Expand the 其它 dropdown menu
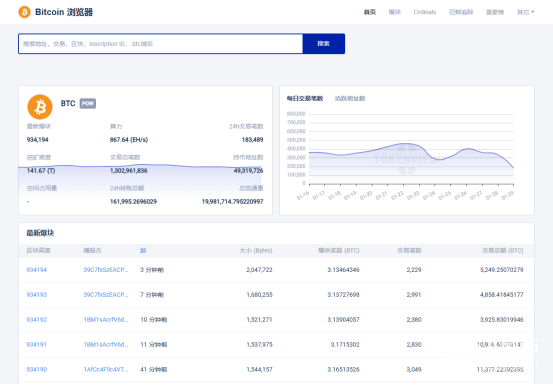 525,12
